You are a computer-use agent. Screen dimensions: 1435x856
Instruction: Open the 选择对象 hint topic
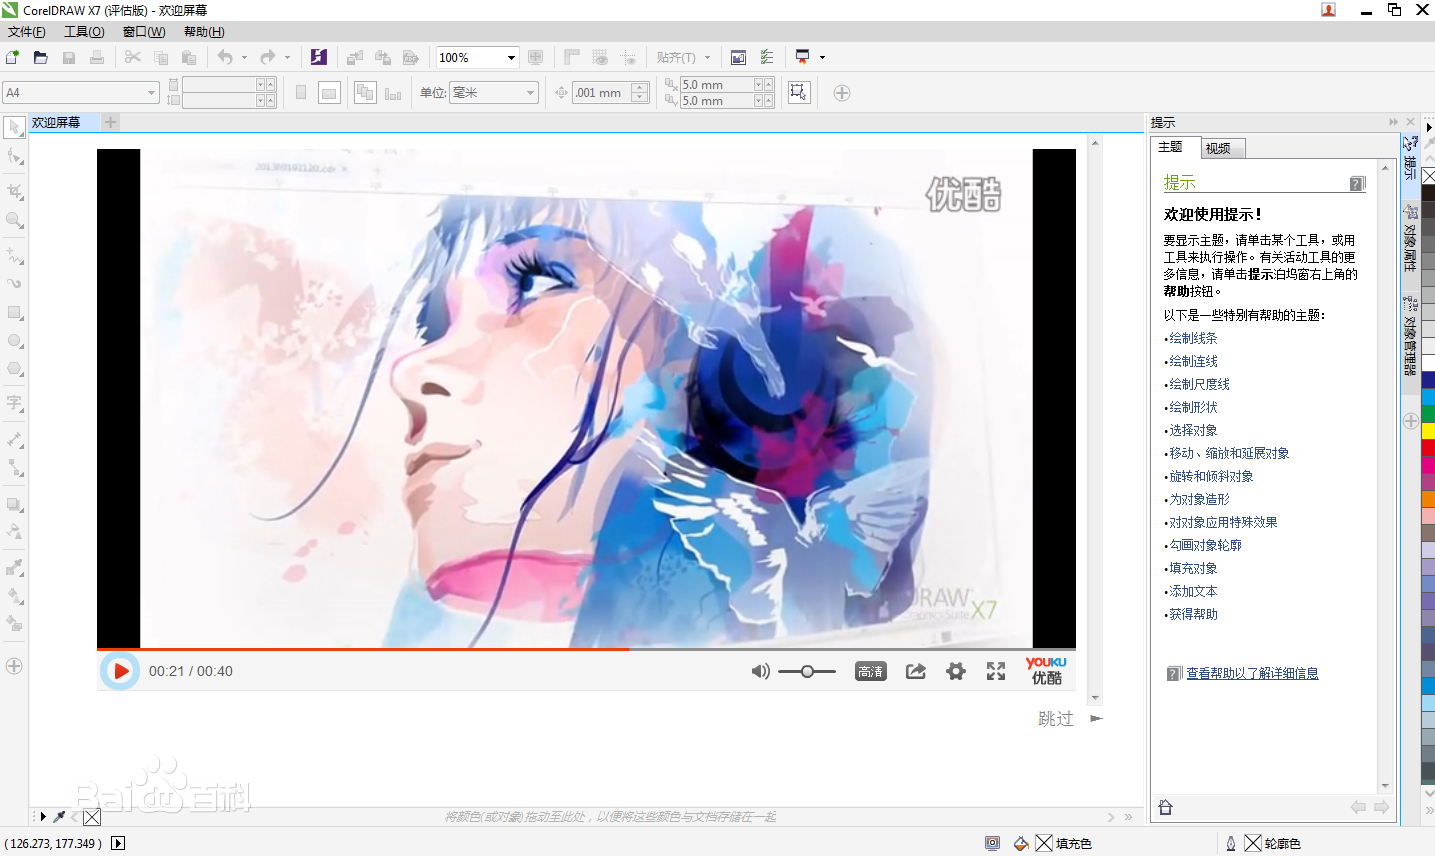coord(1193,430)
